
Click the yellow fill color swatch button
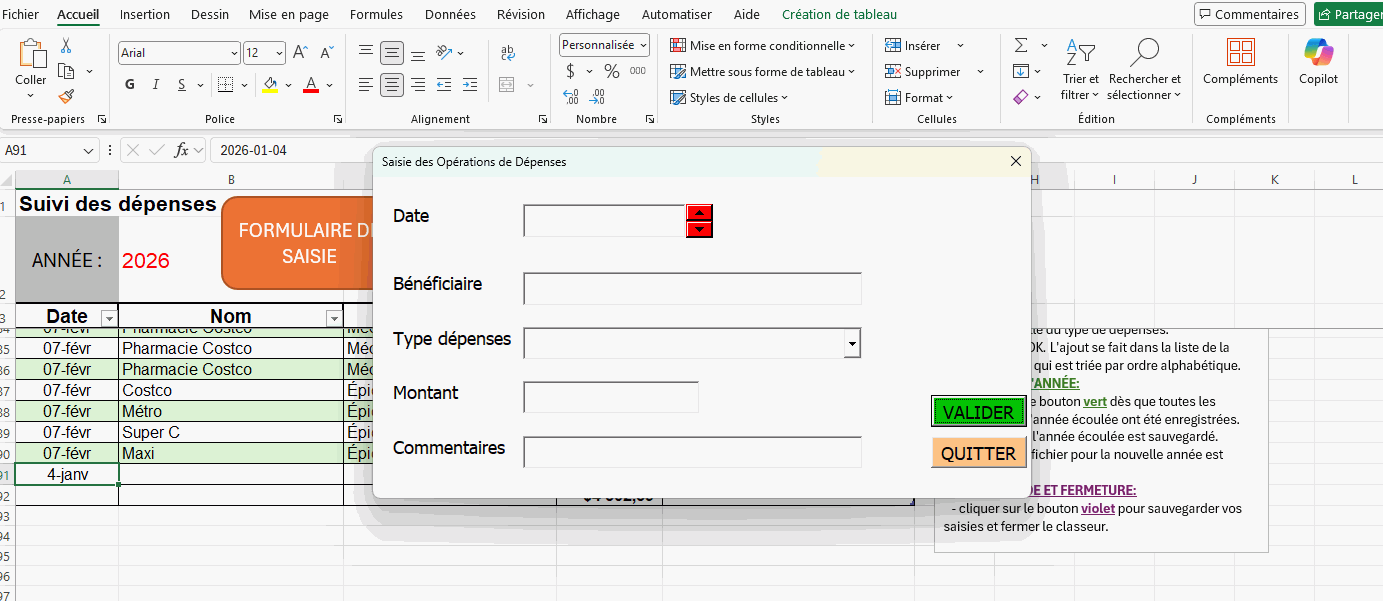point(270,85)
